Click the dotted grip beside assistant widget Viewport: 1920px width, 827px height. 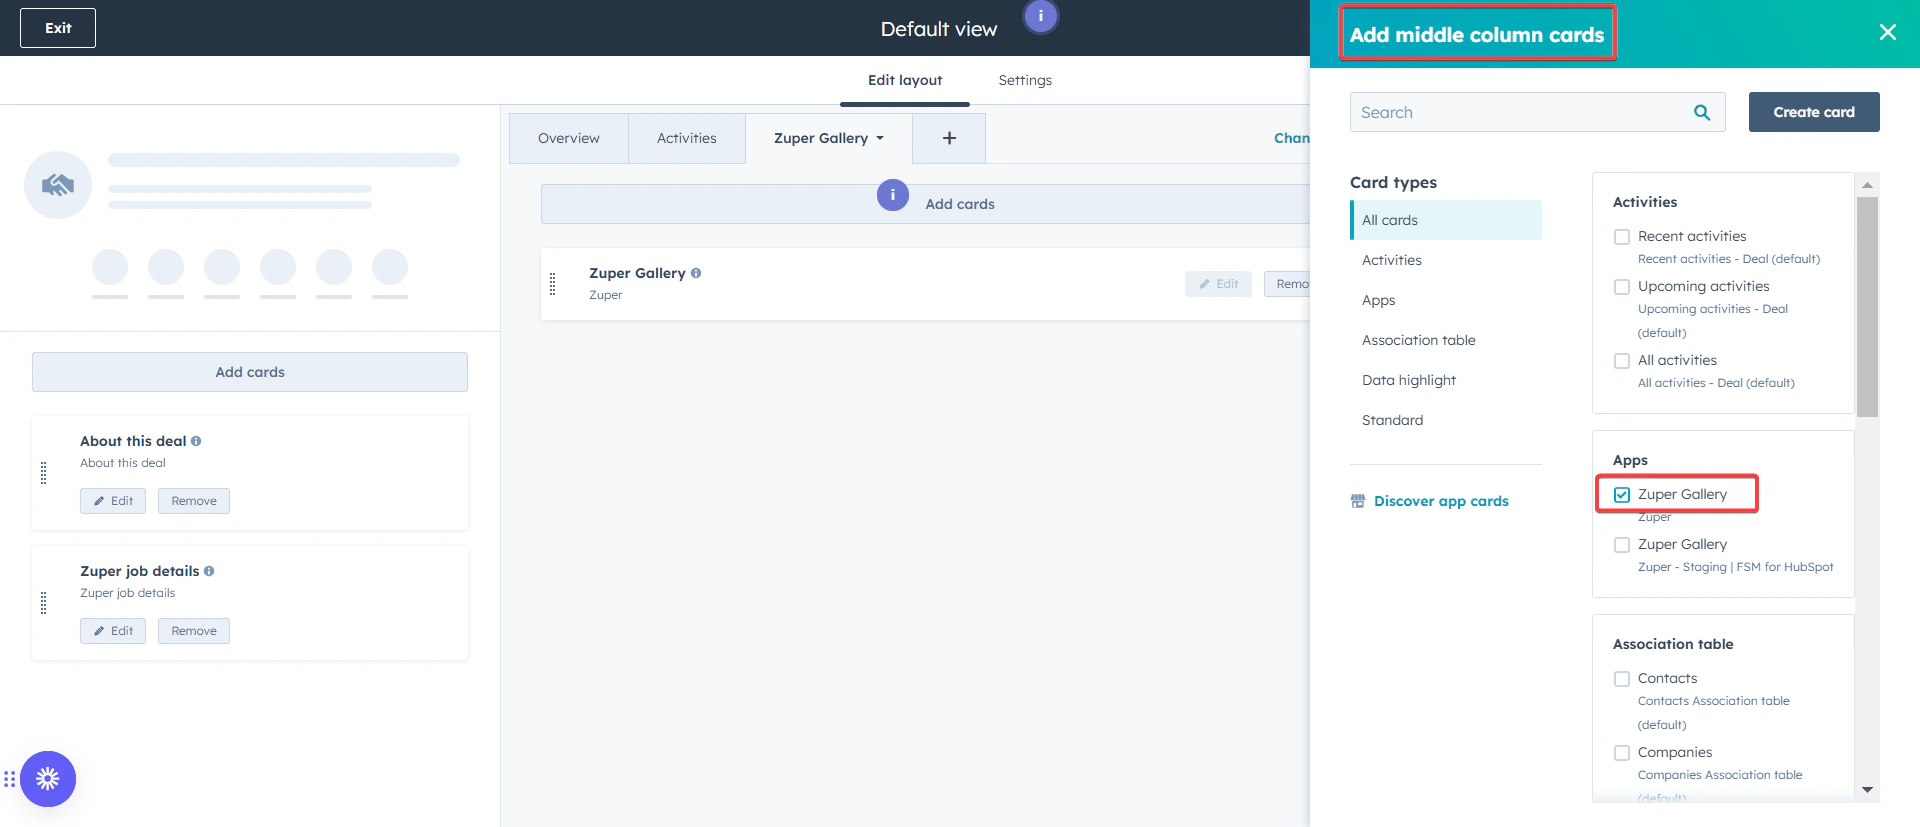(9, 779)
